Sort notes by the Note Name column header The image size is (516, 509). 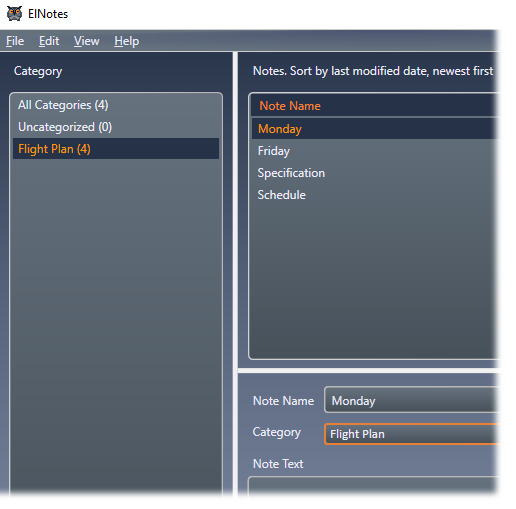[375, 106]
